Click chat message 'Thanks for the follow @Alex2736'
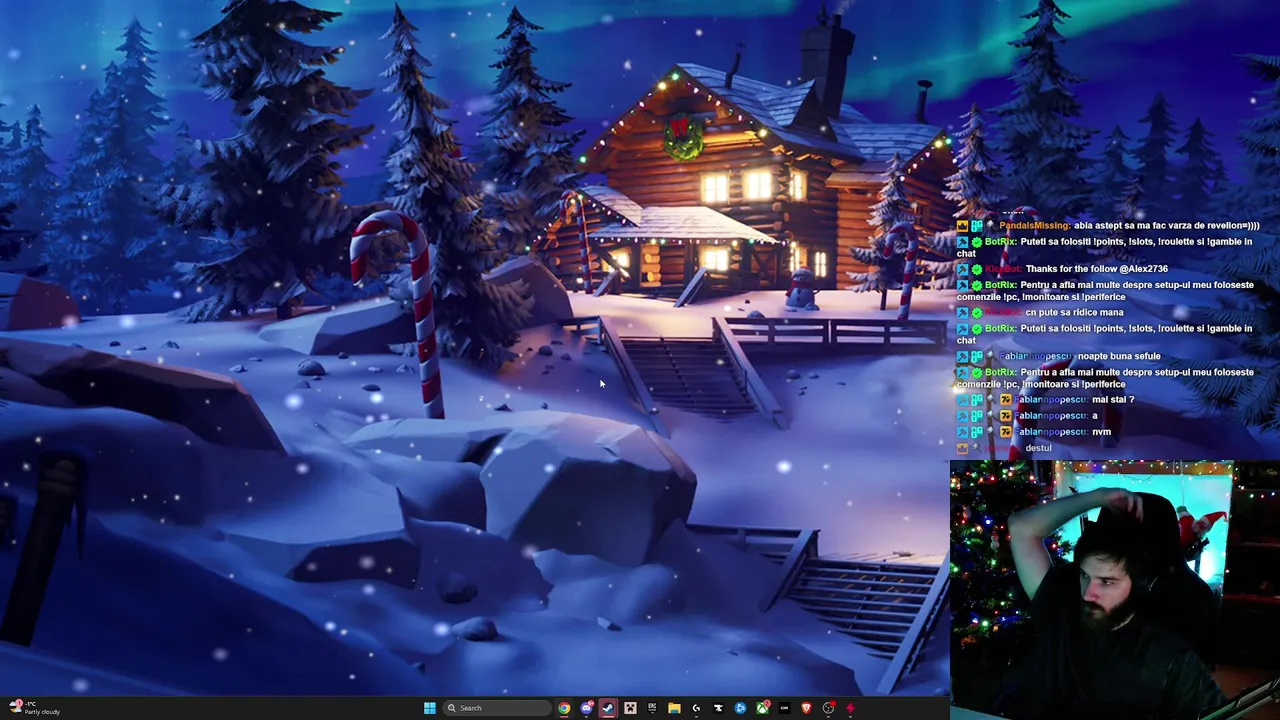 point(1096,269)
